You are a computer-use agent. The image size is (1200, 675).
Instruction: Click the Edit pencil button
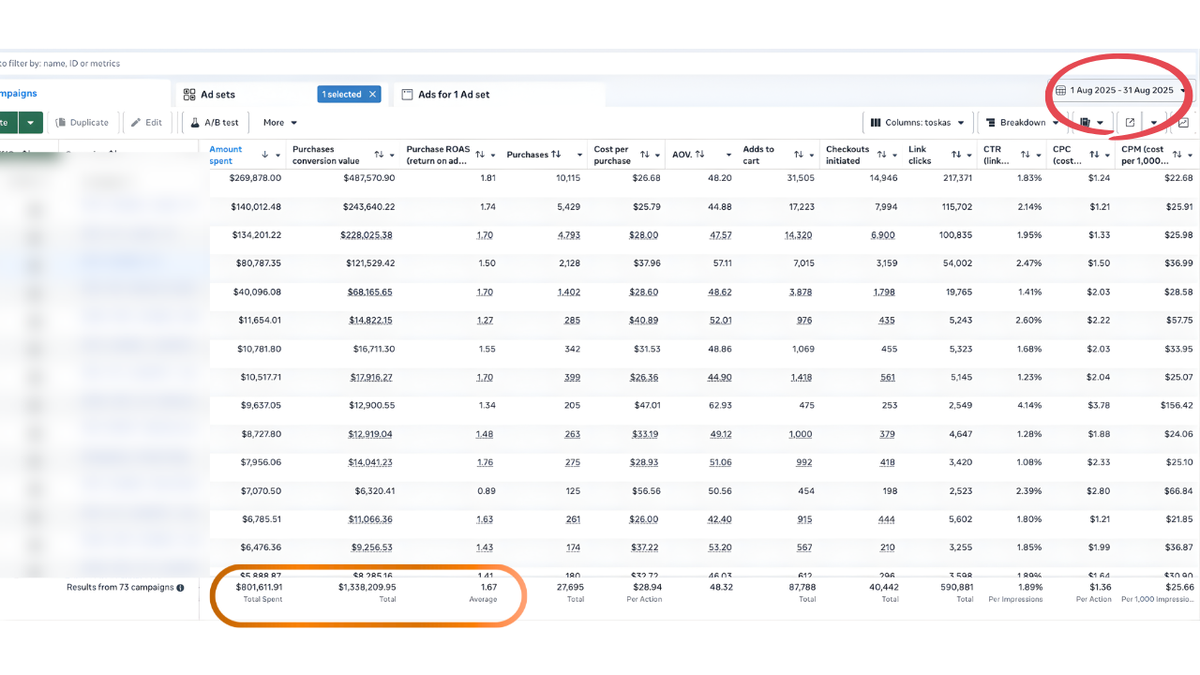point(146,123)
